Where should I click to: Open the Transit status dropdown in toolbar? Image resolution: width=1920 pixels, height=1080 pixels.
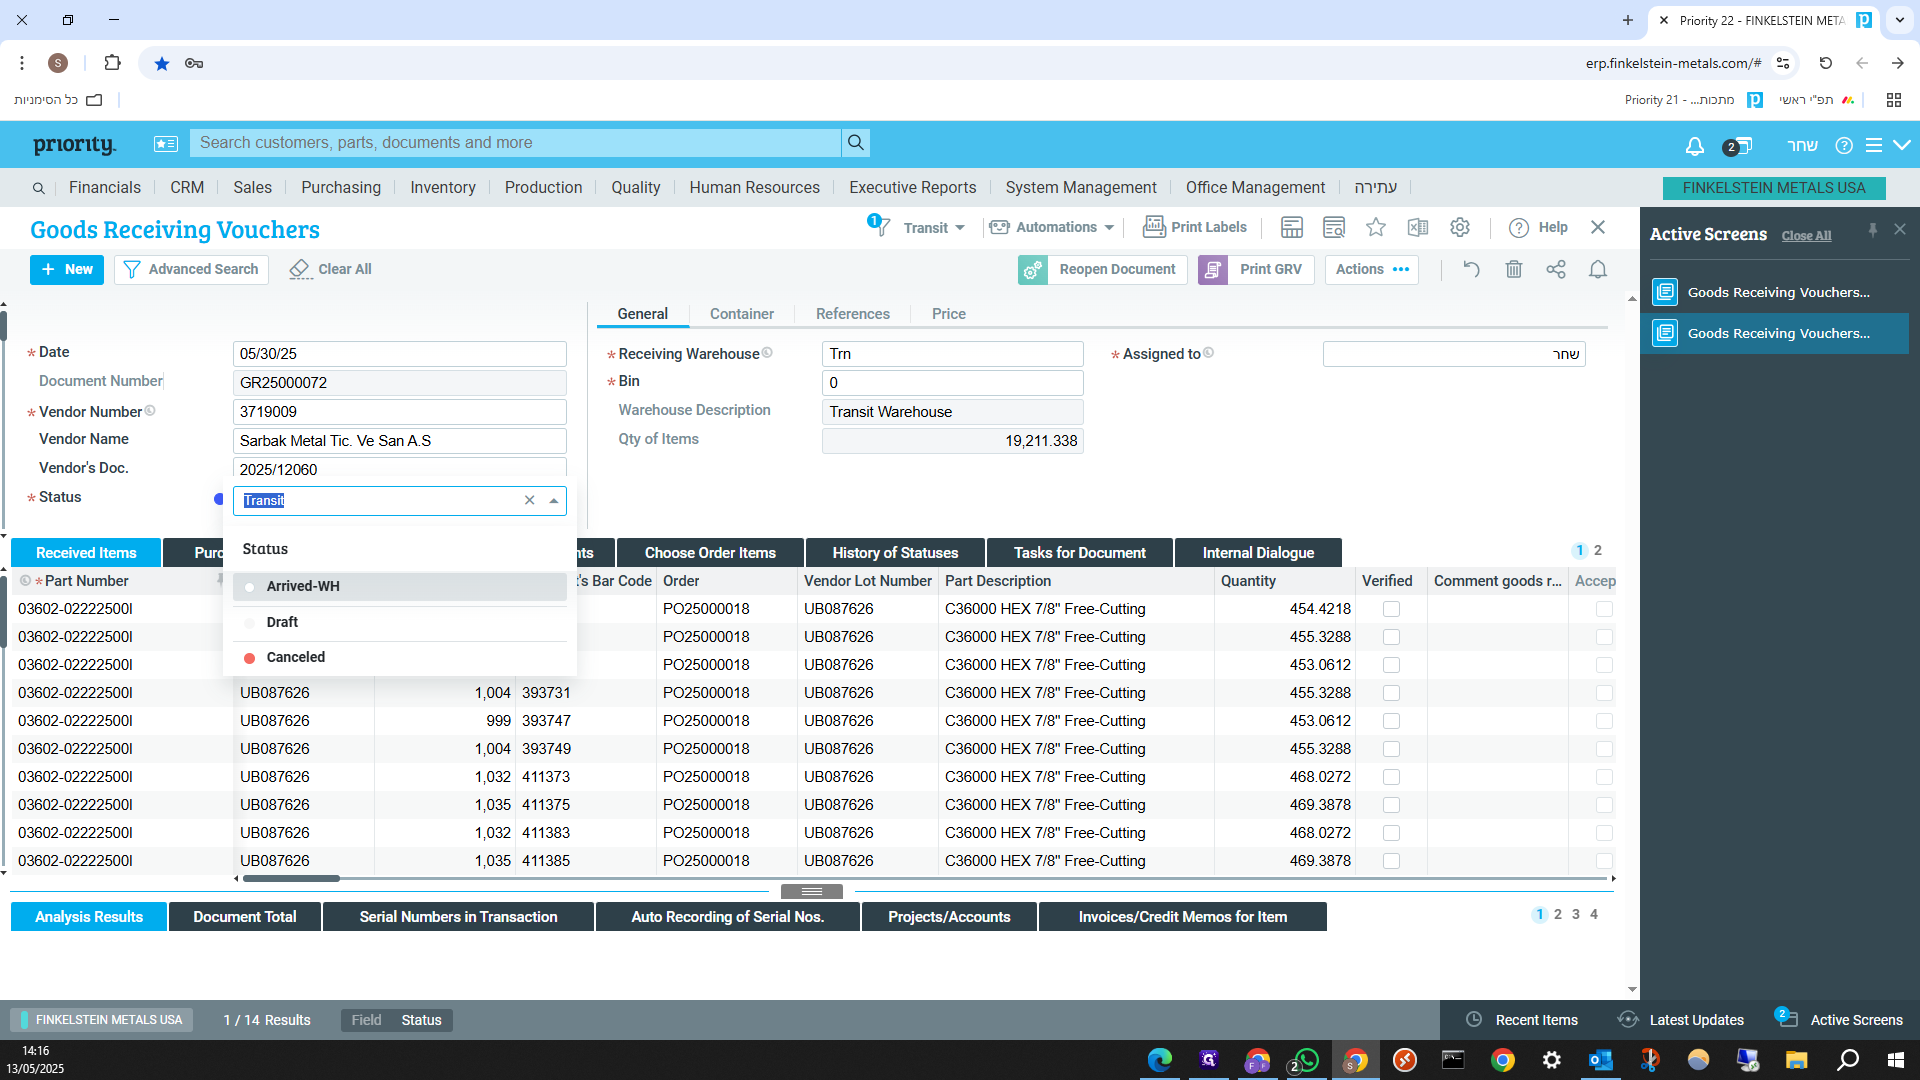click(934, 228)
